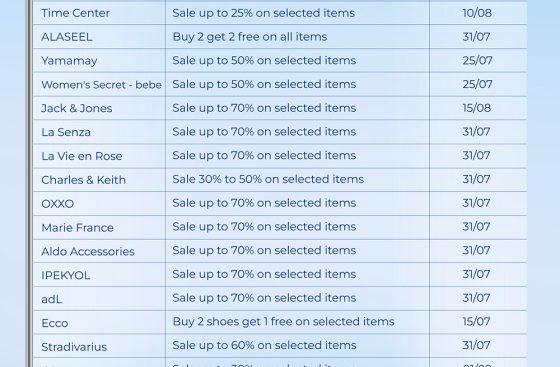Click the OXXO store entry

click(58, 204)
